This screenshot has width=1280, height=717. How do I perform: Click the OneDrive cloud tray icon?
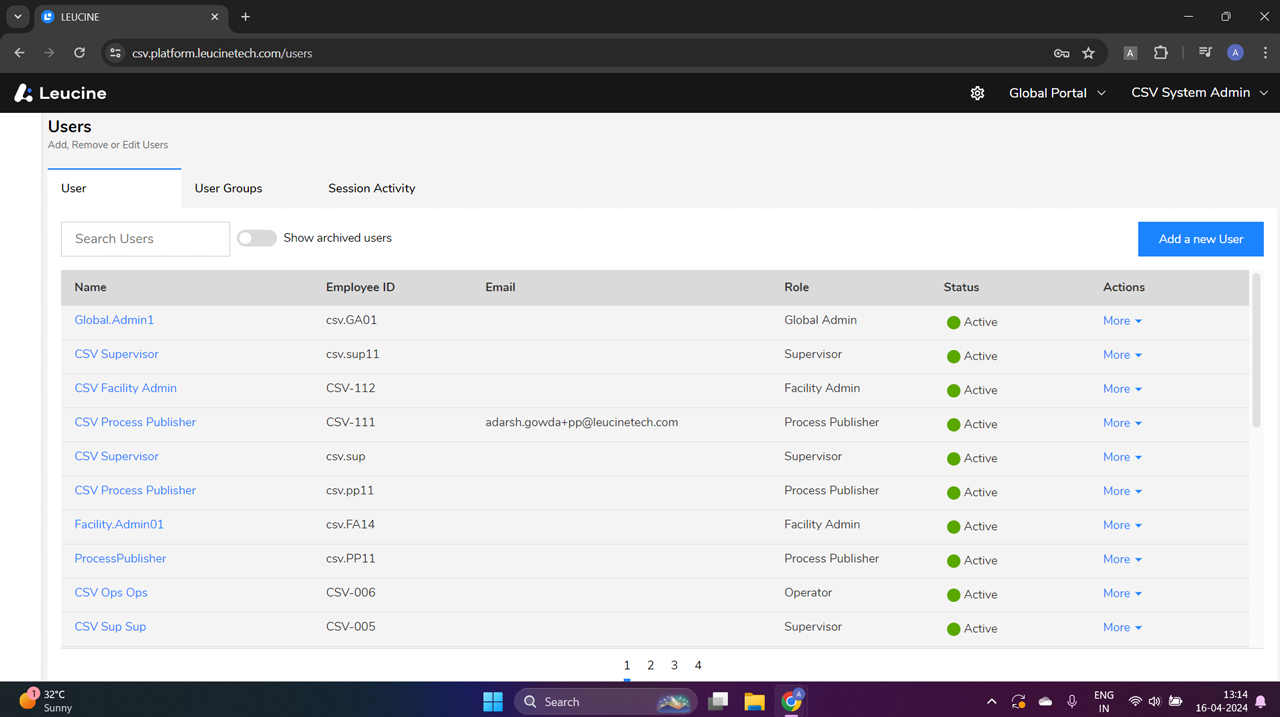[x=1045, y=701]
